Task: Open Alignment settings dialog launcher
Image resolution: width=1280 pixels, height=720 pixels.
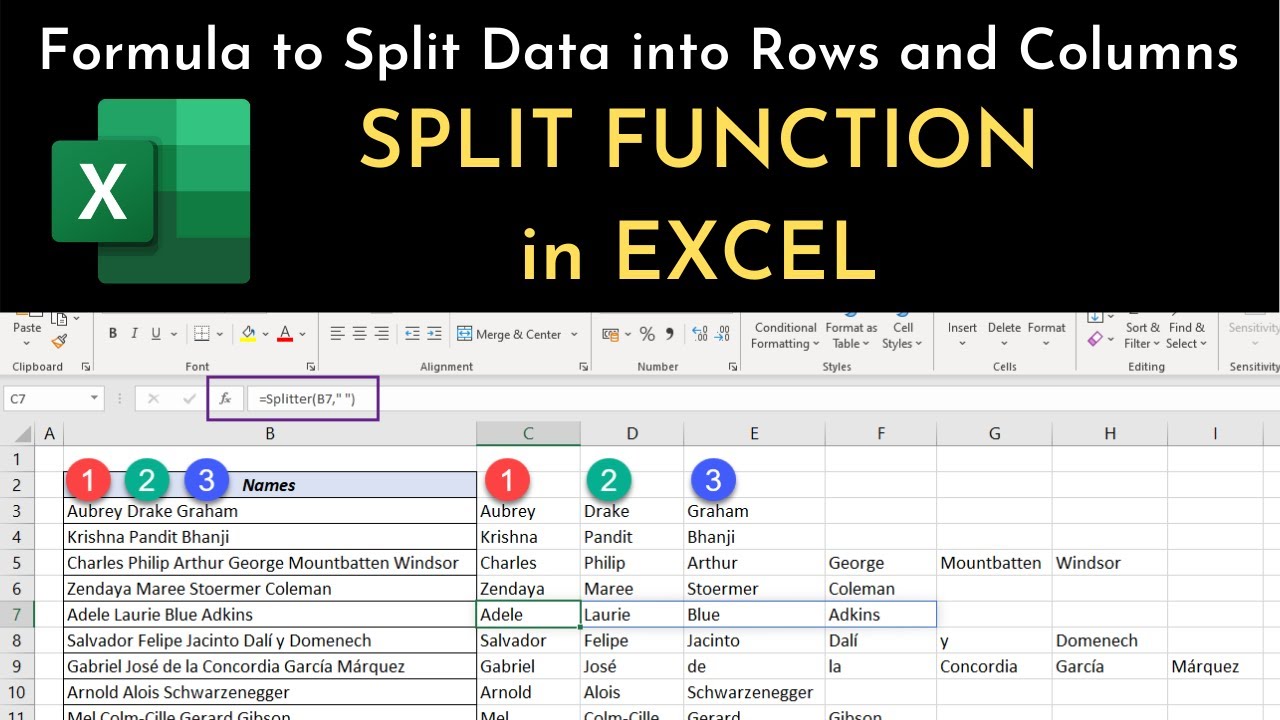Action: coord(583,367)
